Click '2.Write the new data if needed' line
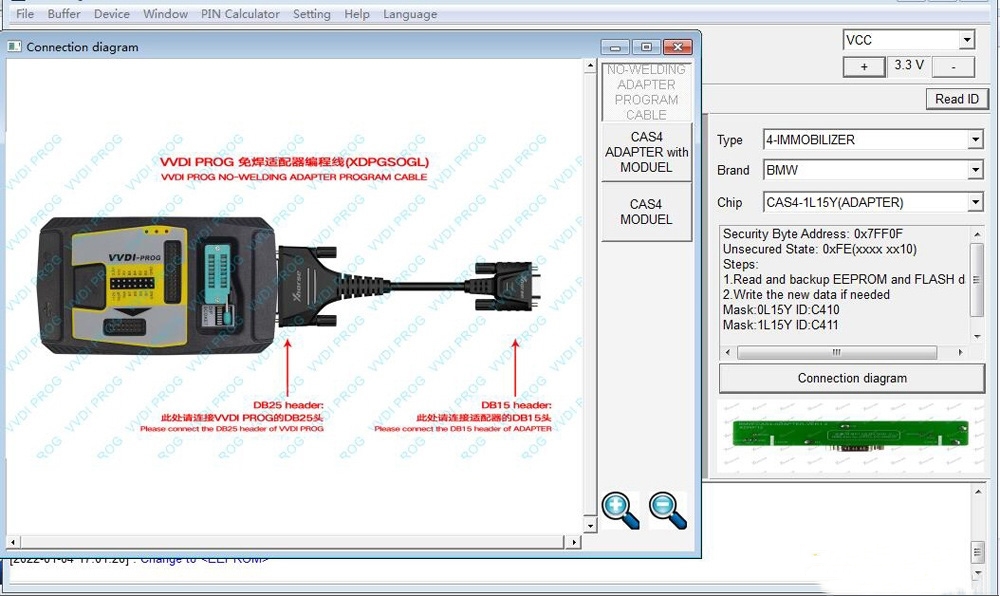The image size is (1000, 596). [806, 294]
